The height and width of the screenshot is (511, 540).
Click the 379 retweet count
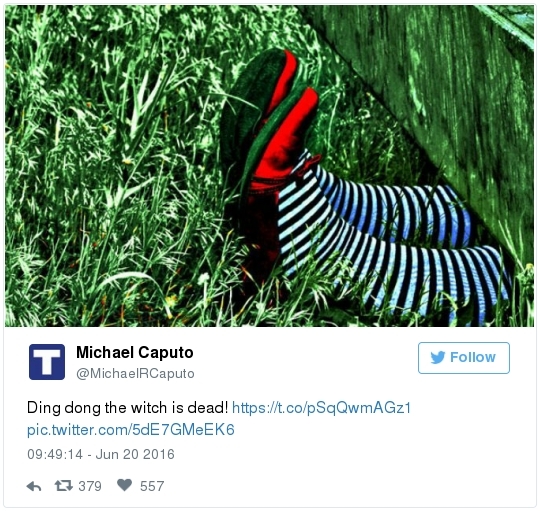click(90, 486)
